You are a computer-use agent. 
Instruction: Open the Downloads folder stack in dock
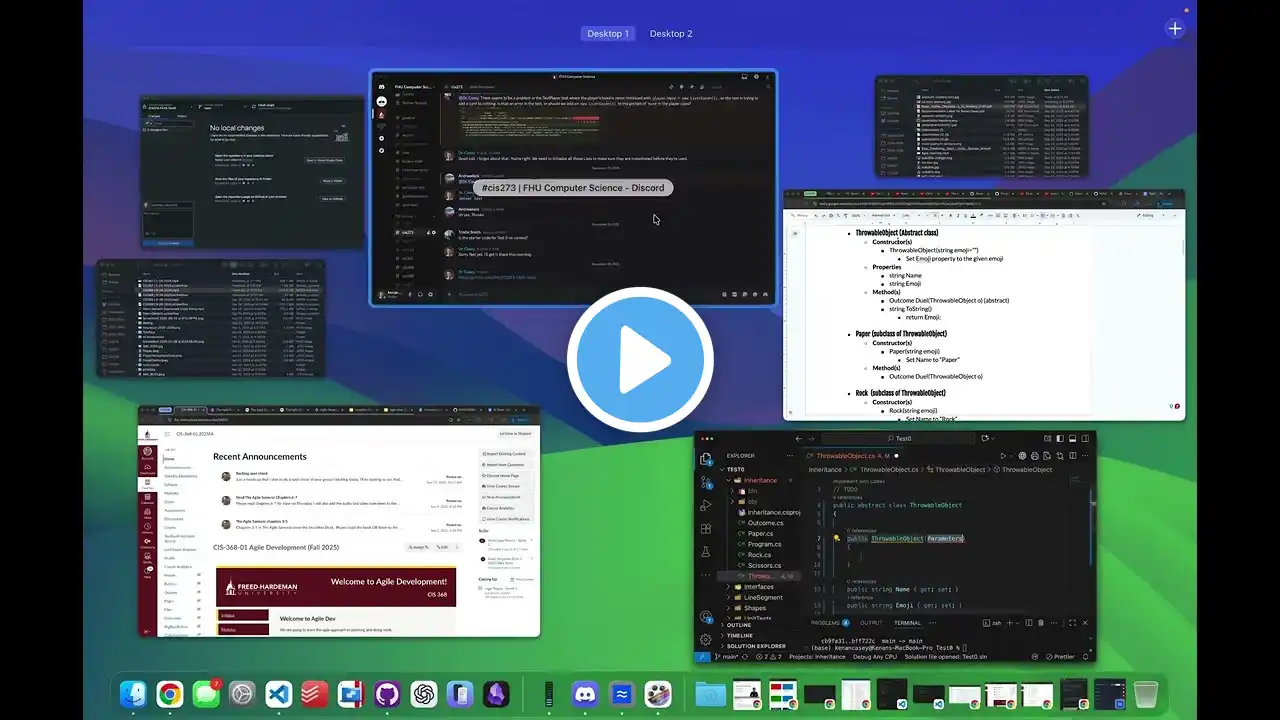711,694
